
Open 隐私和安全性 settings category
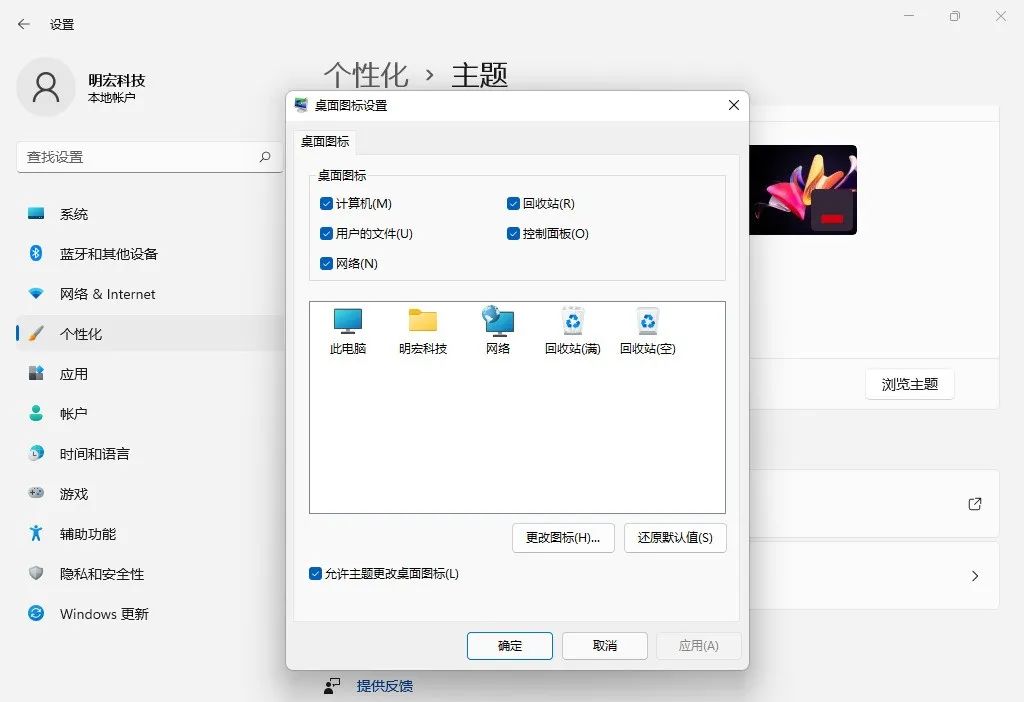pos(149,573)
